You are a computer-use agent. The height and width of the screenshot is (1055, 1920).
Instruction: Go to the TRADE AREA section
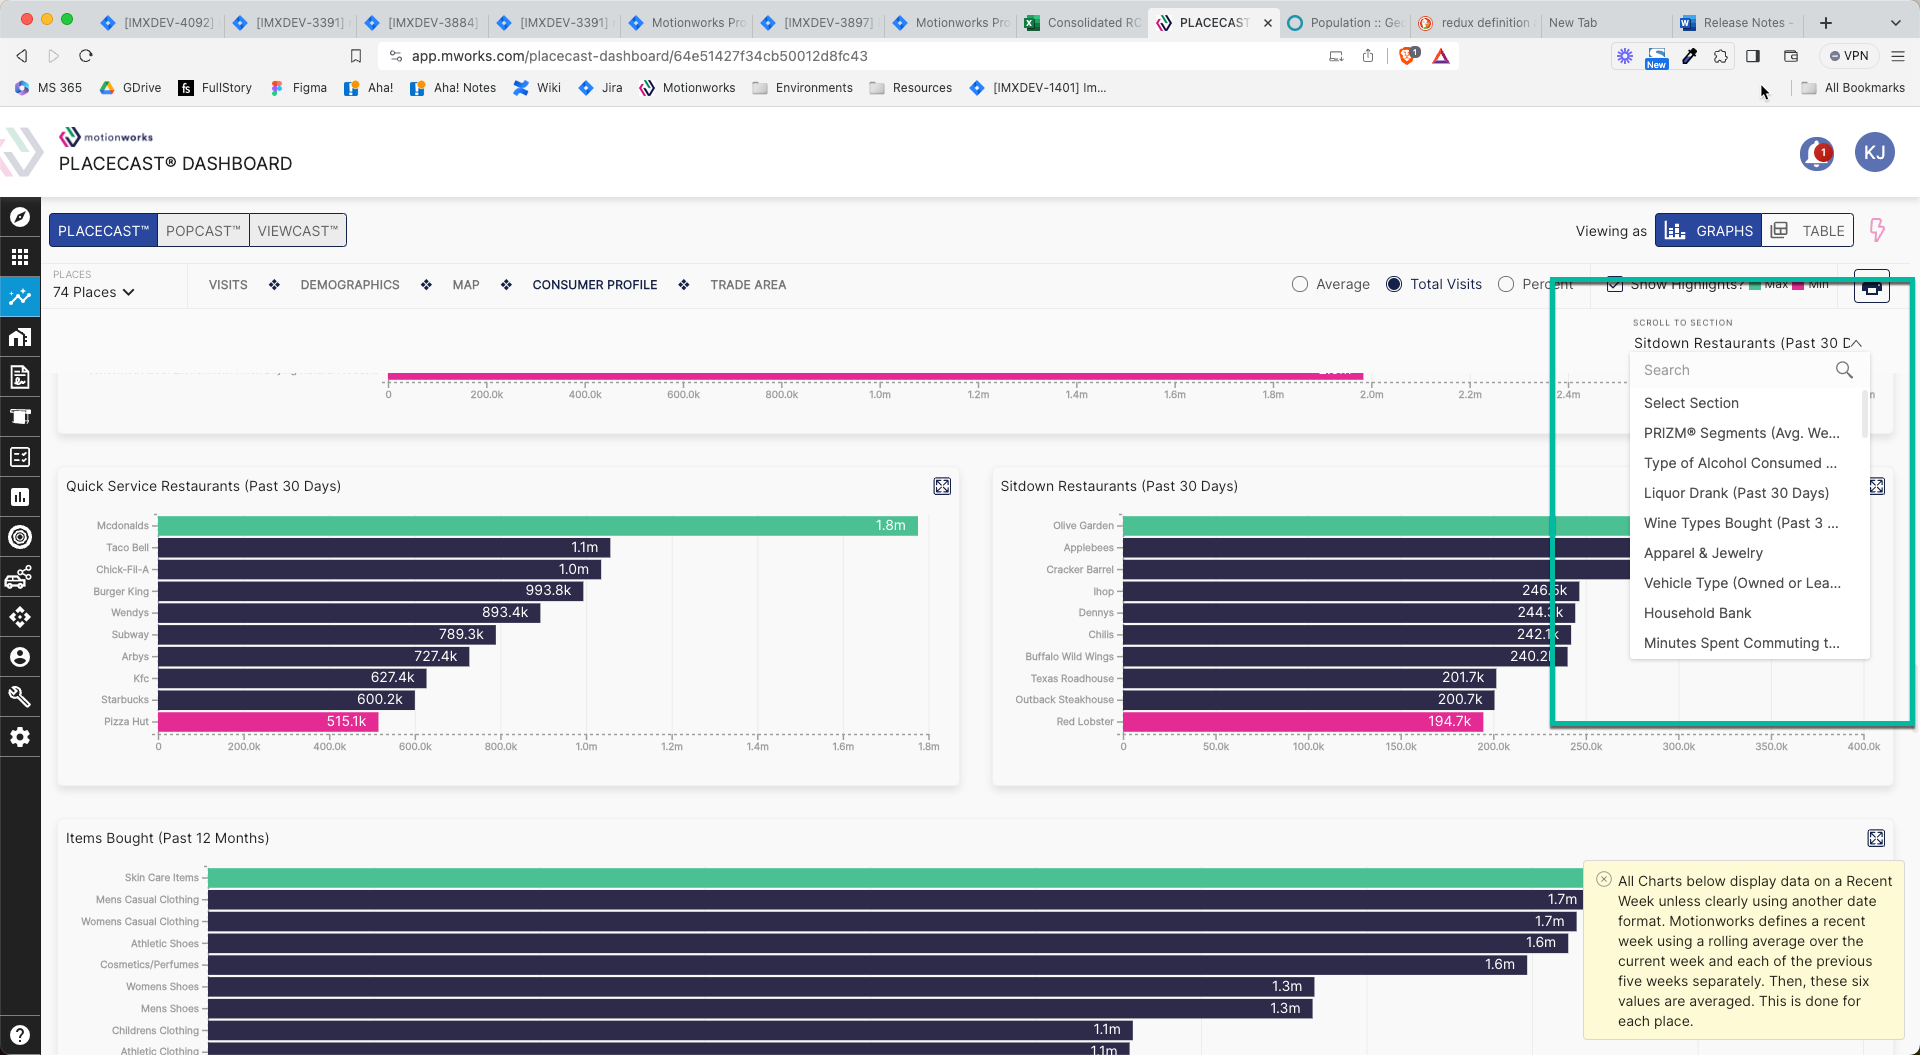pyautogui.click(x=748, y=285)
